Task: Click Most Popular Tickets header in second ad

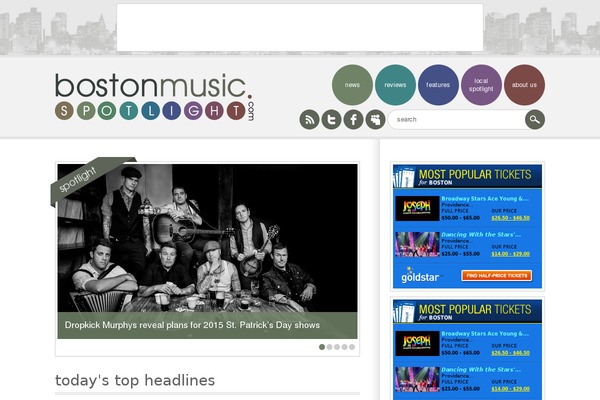Action: [467, 311]
